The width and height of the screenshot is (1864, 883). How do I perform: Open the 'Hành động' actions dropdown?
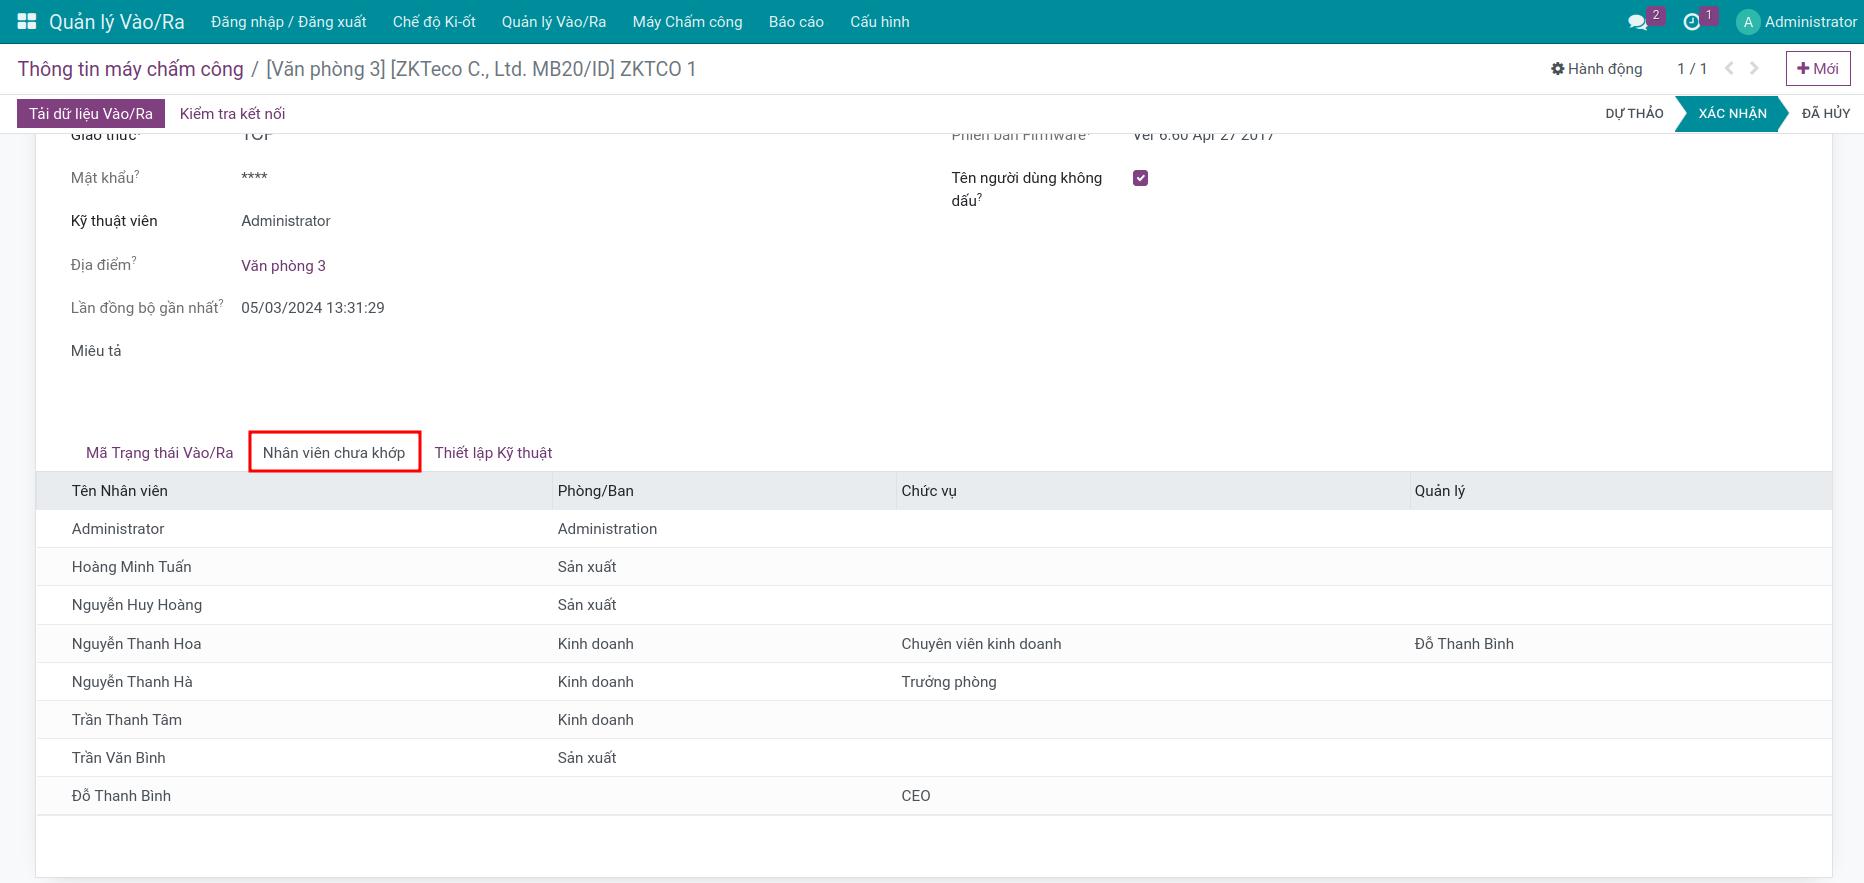click(x=1597, y=69)
